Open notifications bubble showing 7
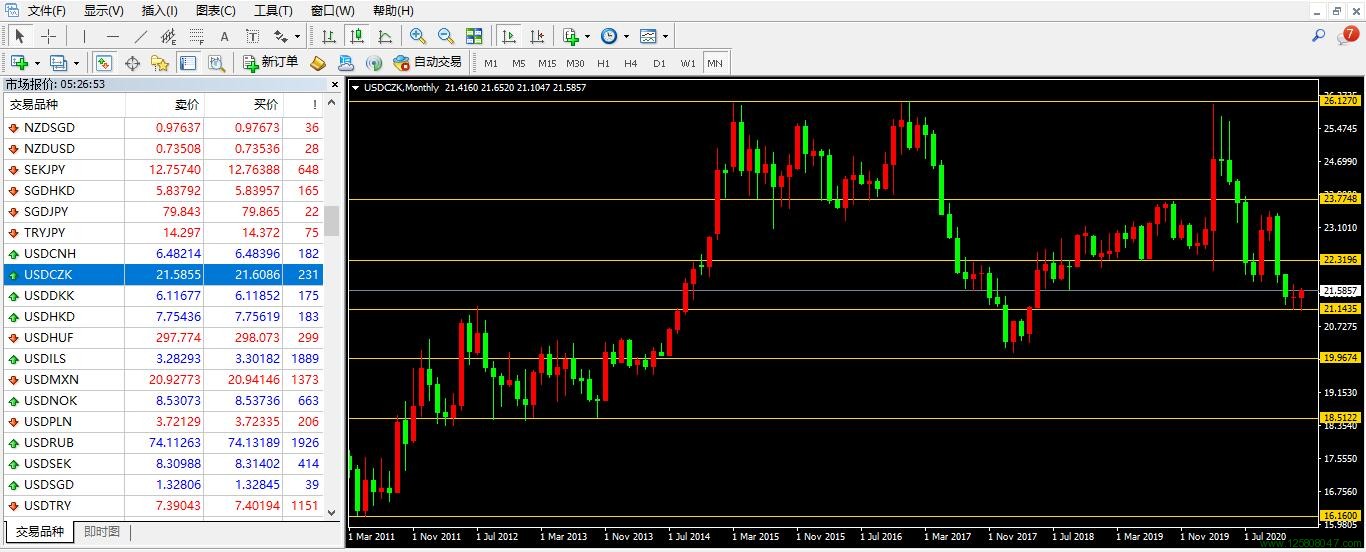Image resolution: width=1366 pixels, height=552 pixels. click(x=1348, y=36)
